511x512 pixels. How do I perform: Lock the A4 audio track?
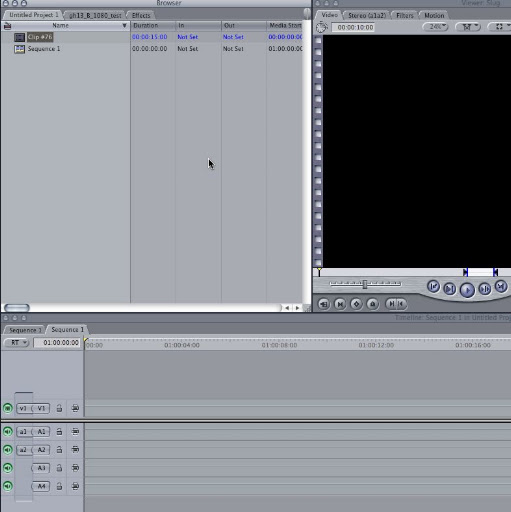click(x=59, y=486)
